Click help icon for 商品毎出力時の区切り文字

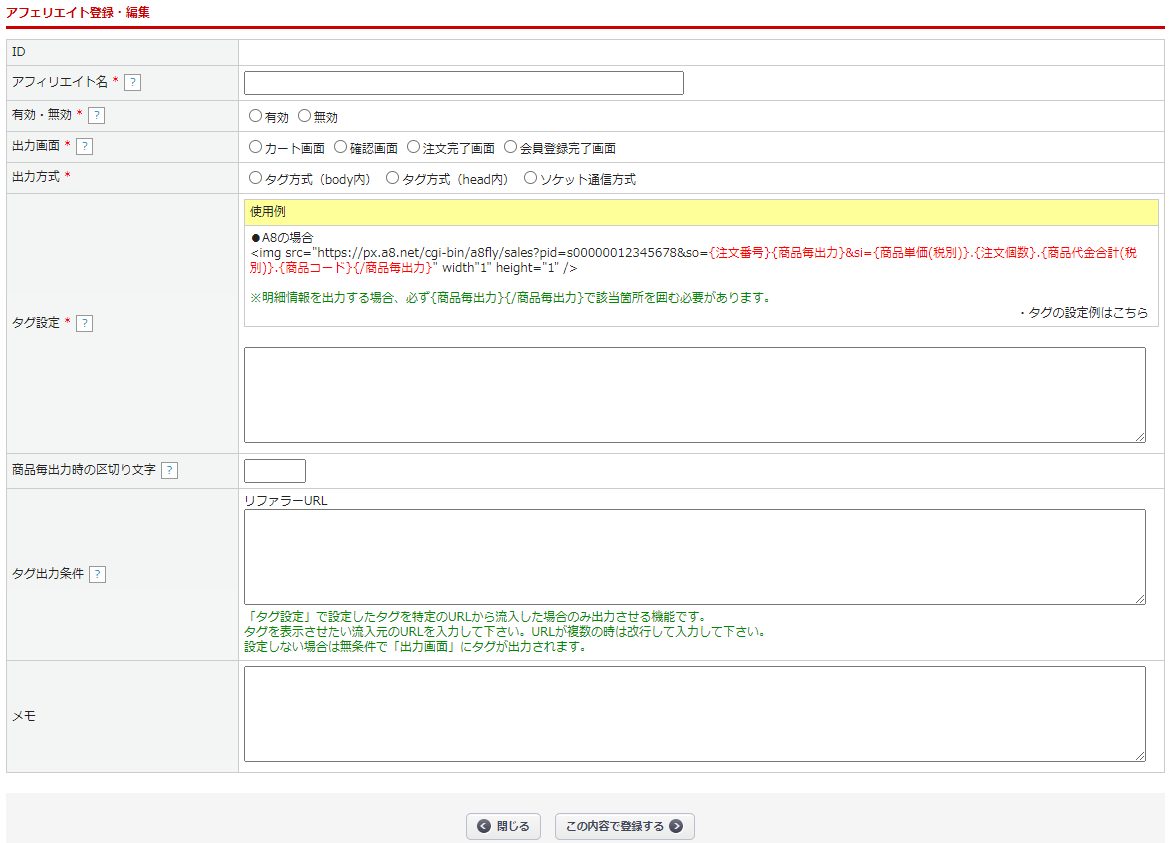(x=169, y=470)
